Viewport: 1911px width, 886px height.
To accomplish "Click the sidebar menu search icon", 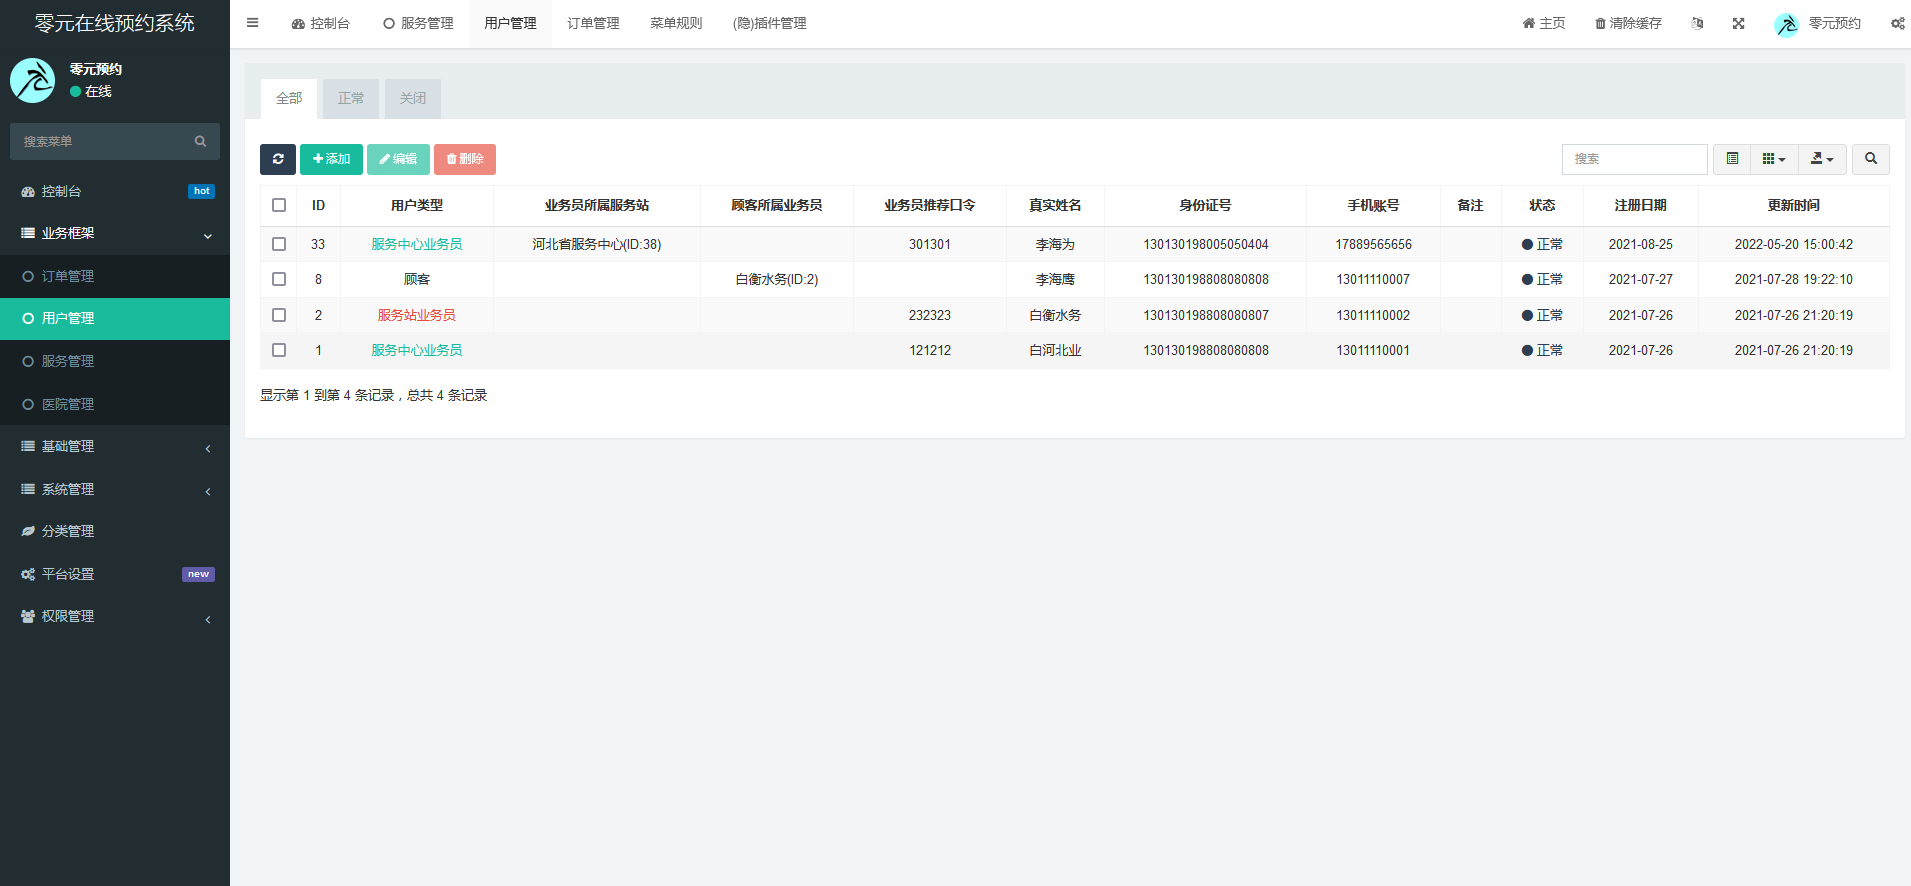I will pyautogui.click(x=200, y=142).
